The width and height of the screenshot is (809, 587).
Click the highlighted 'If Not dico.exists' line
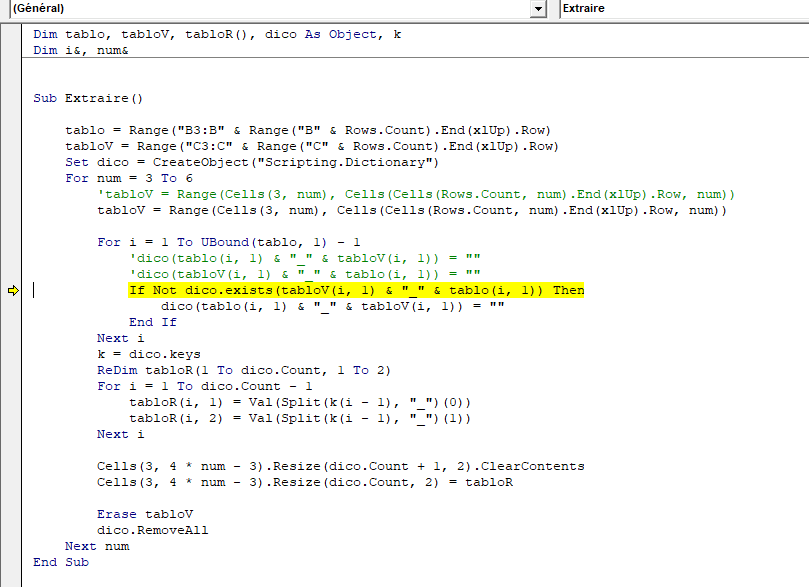point(357,290)
